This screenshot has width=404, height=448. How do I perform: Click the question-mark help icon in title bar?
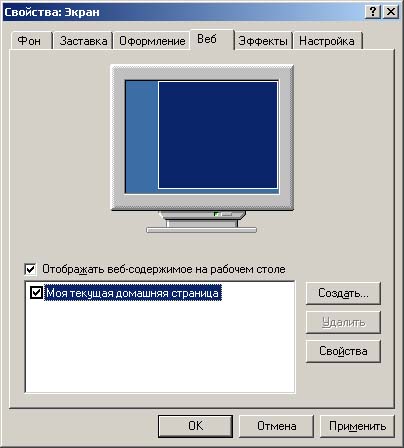(x=373, y=12)
